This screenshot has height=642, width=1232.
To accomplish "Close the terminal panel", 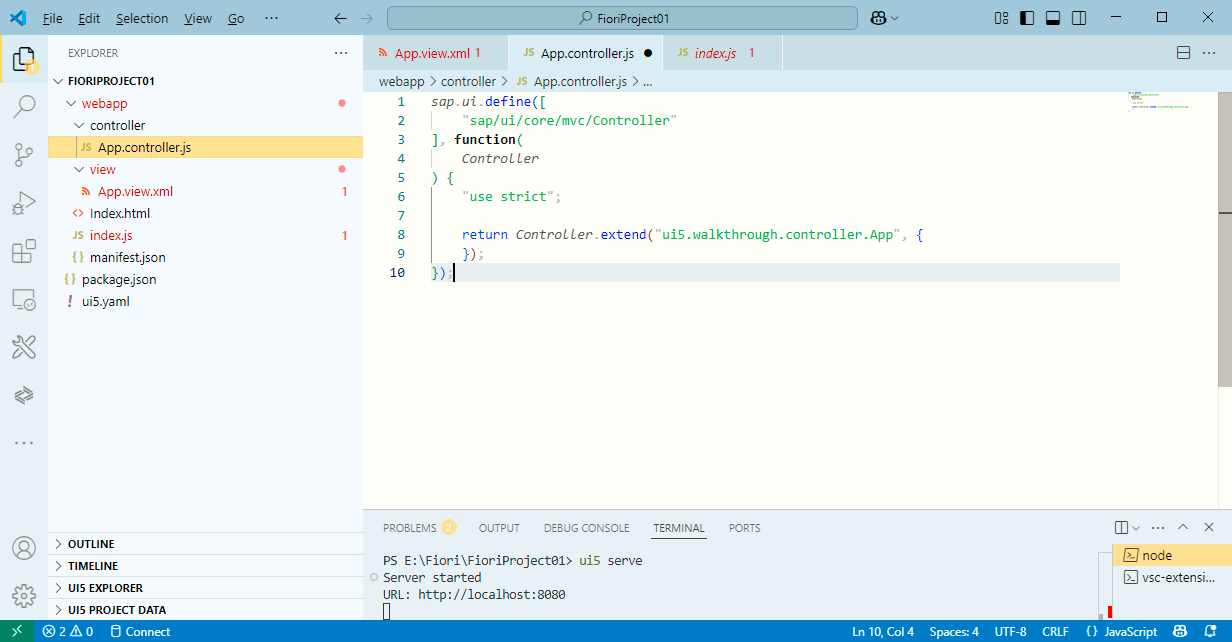I will (1209, 527).
